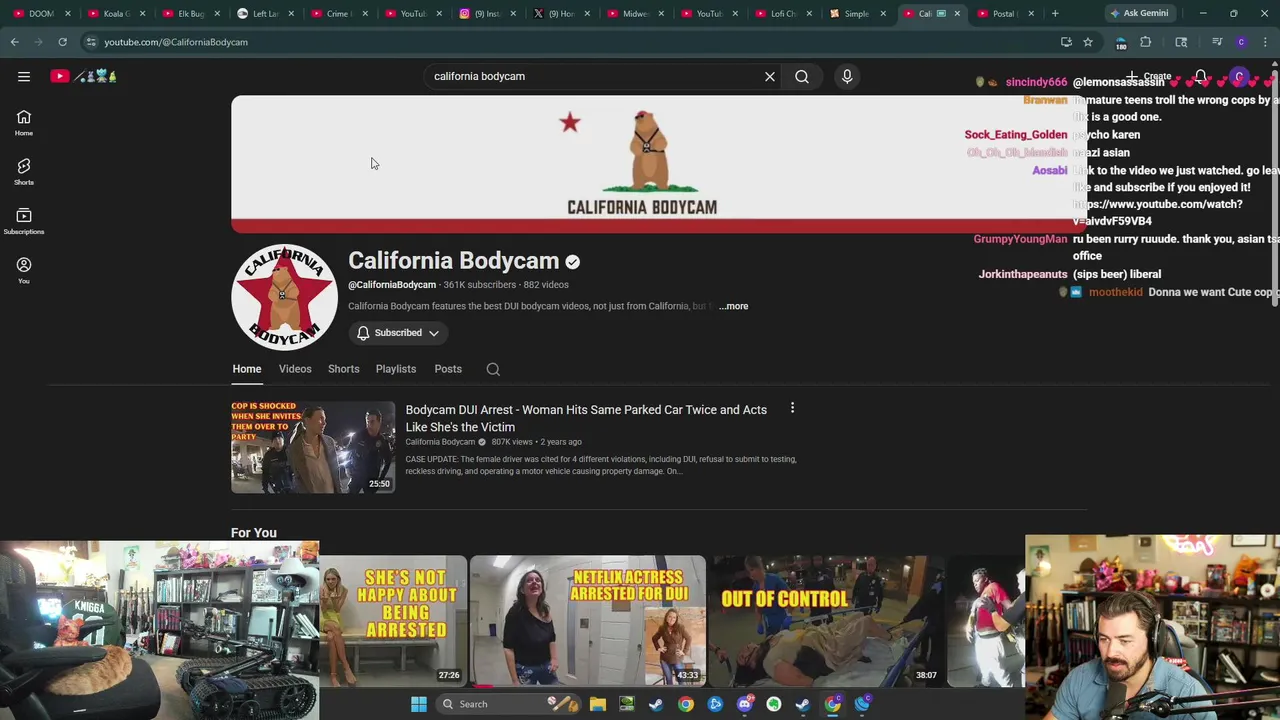Click the Ask Gemini button
This screenshot has height=720, width=1280.
(1138, 13)
